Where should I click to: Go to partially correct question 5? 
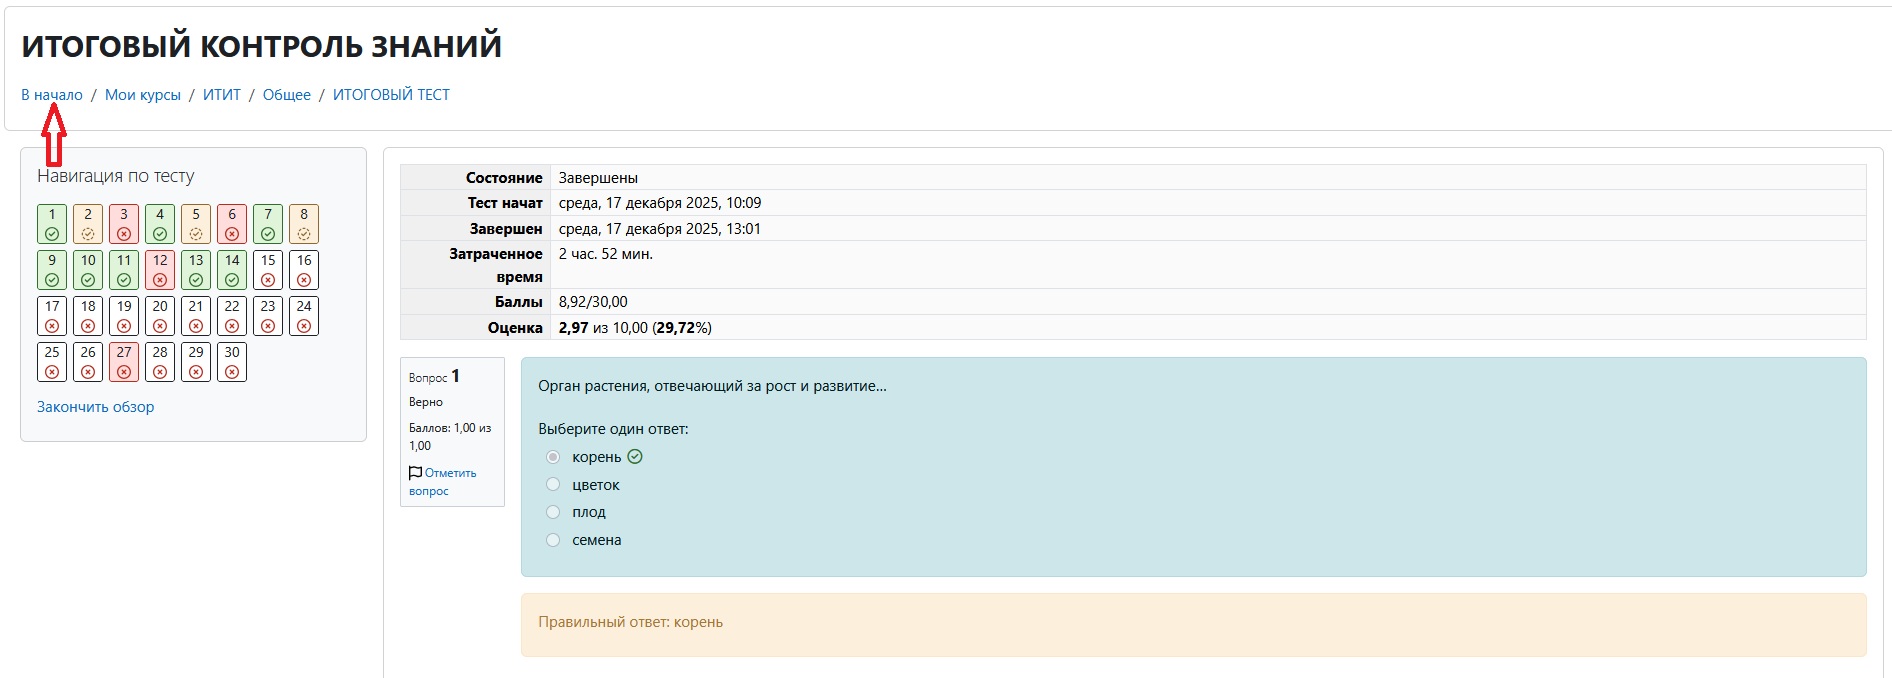pos(196,224)
